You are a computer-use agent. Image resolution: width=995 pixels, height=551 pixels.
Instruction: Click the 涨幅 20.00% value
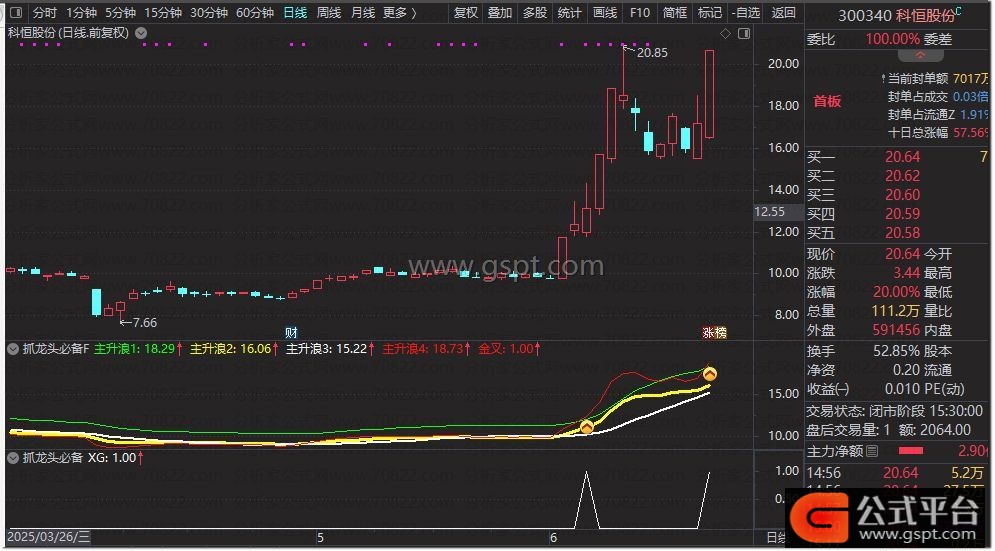coord(896,292)
